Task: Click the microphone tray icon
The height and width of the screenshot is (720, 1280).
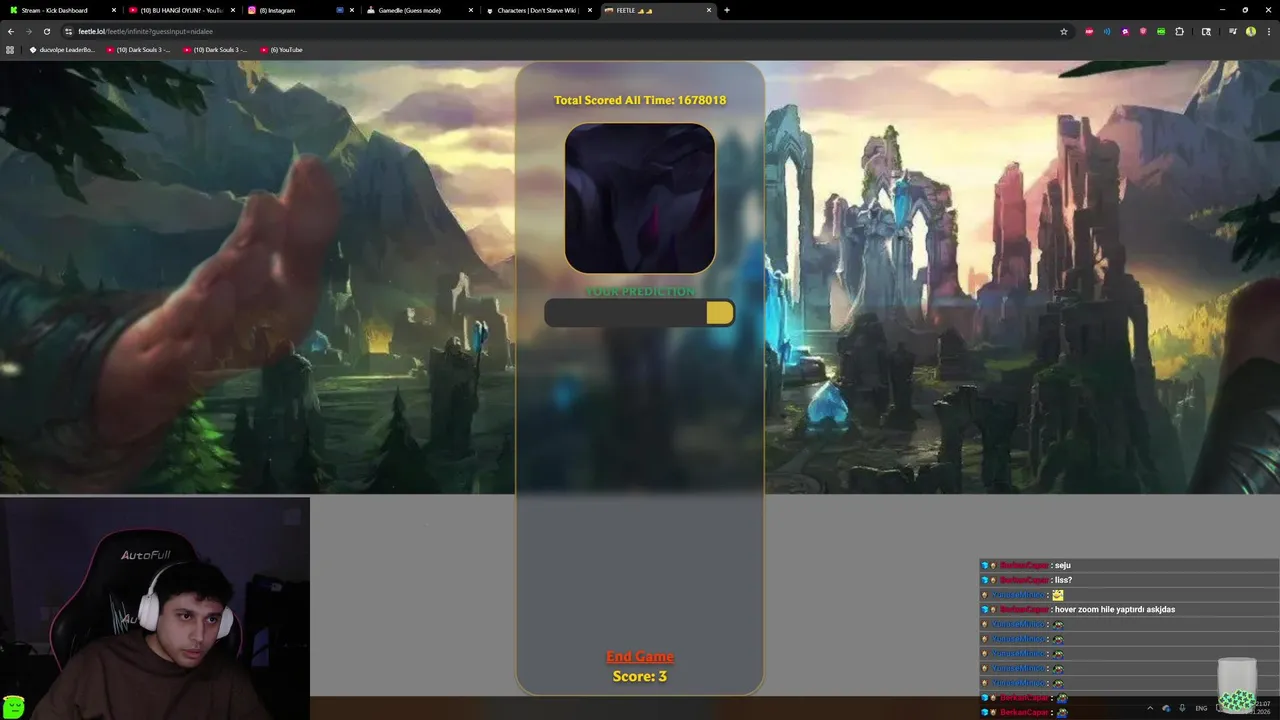Action: tap(1182, 708)
